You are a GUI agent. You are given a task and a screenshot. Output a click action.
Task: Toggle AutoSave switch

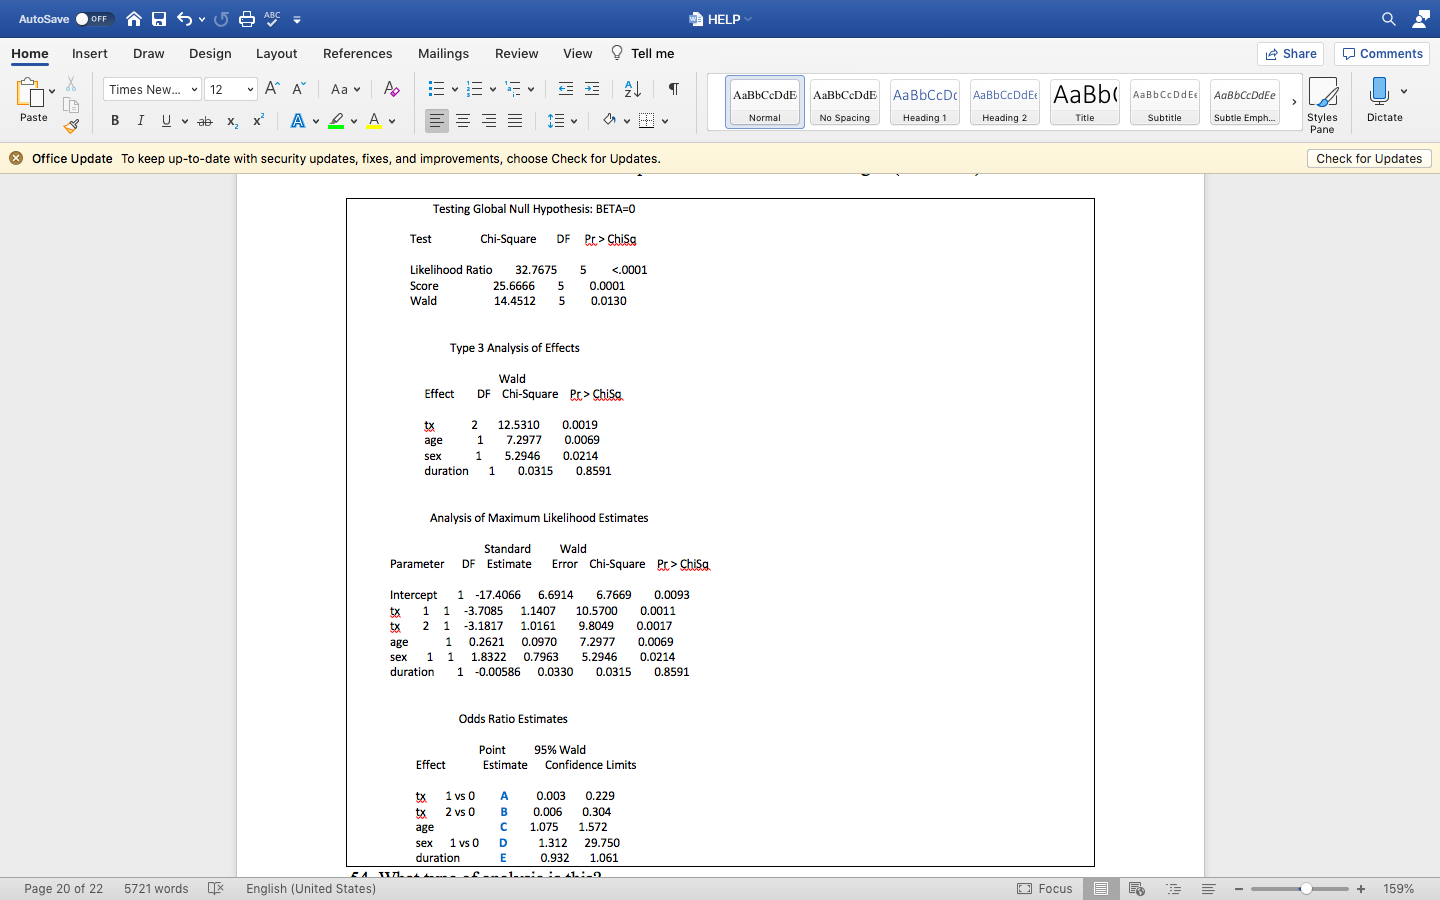click(x=94, y=19)
